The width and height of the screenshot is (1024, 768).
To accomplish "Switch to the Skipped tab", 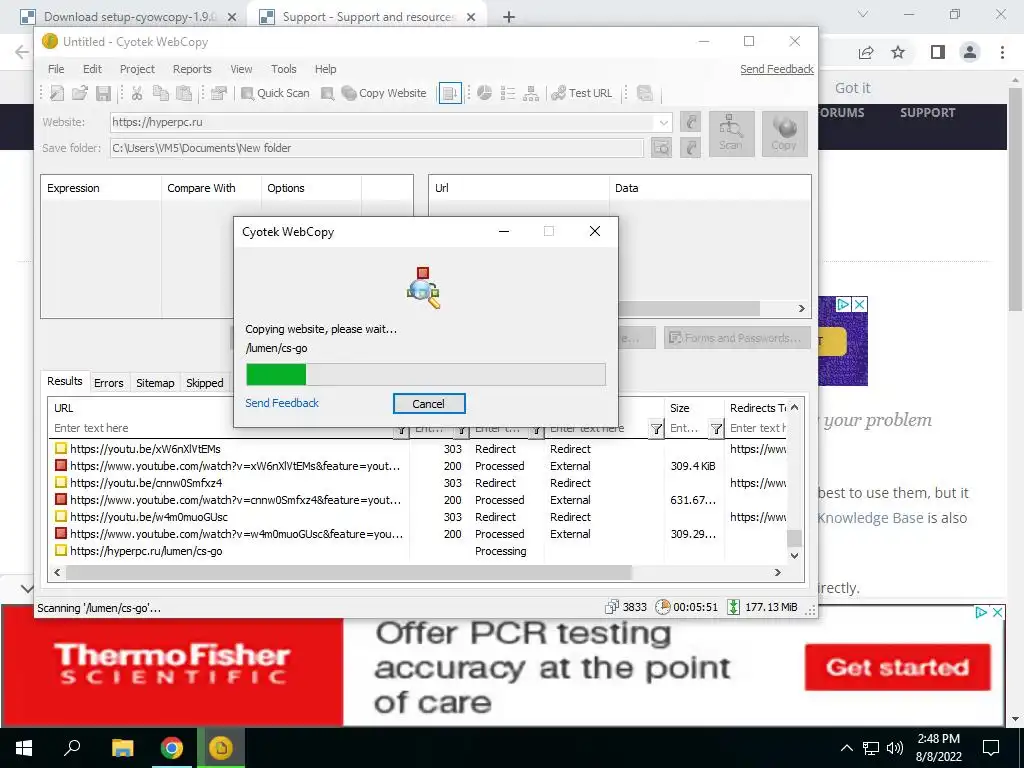I will [204, 383].
